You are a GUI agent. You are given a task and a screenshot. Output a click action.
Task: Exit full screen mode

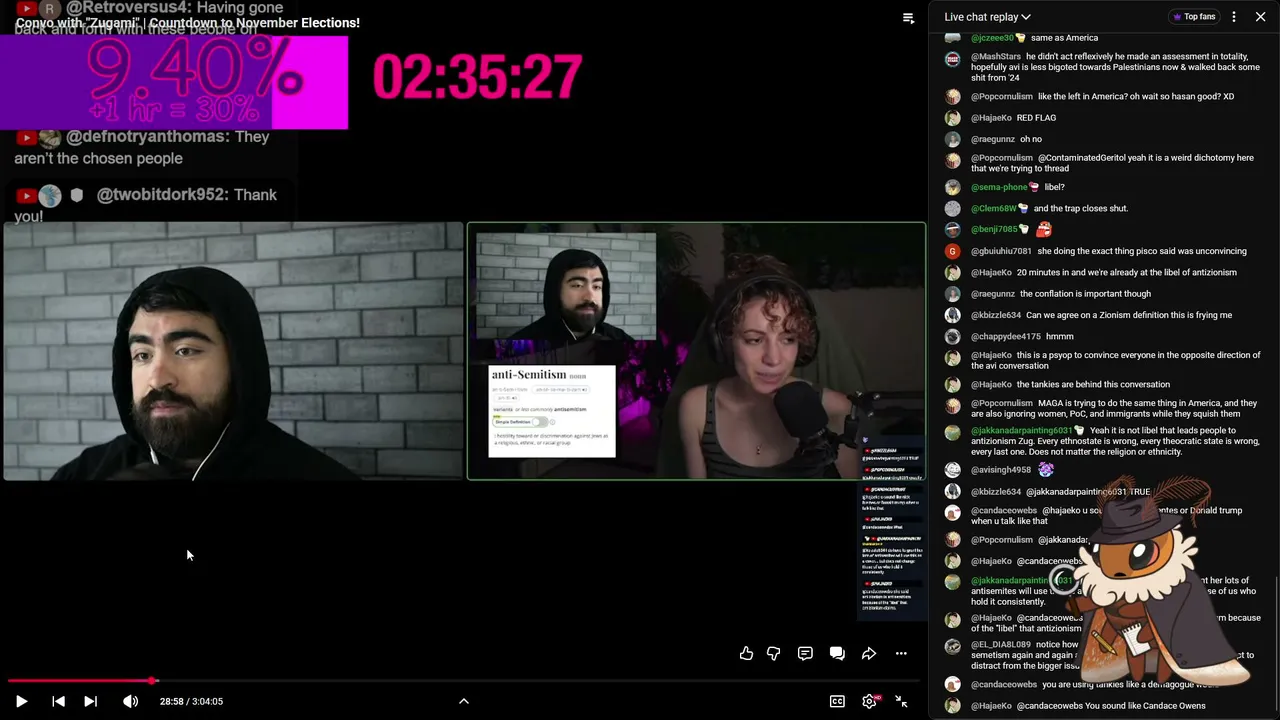[901, 701]
